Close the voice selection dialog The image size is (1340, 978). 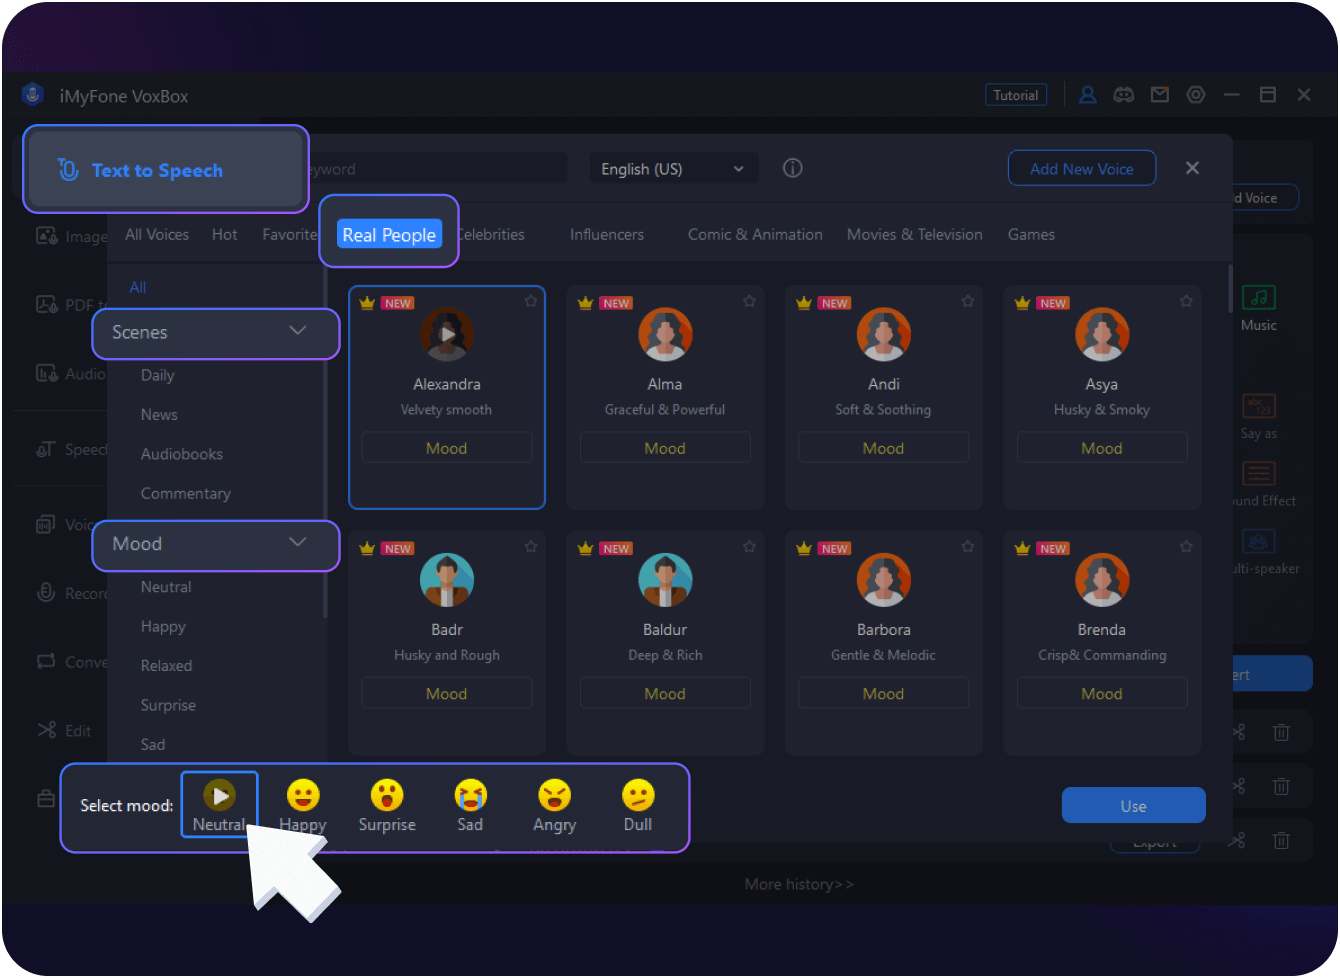pos(1192,168)
